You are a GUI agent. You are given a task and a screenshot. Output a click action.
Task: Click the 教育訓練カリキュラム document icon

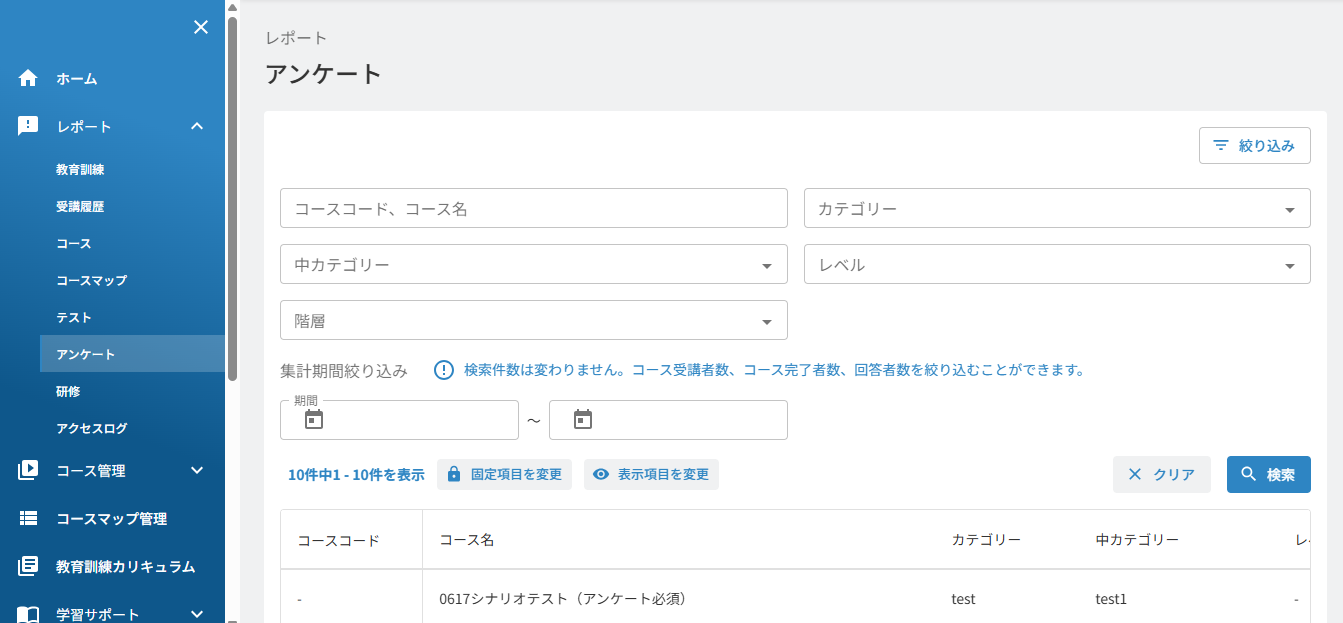pyautogui.click(x=28, y=566)
